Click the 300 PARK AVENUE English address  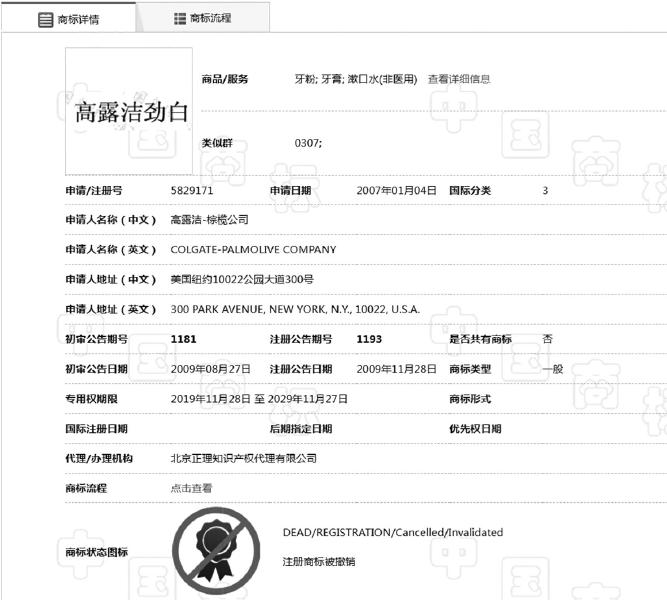[x=295, y=309]
